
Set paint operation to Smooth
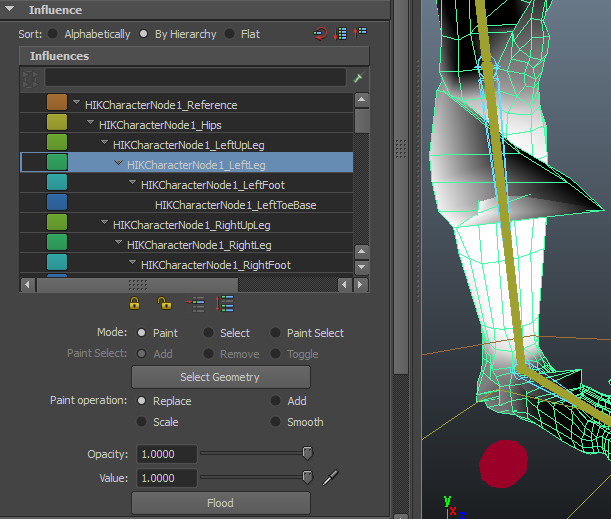coord(276,422)
